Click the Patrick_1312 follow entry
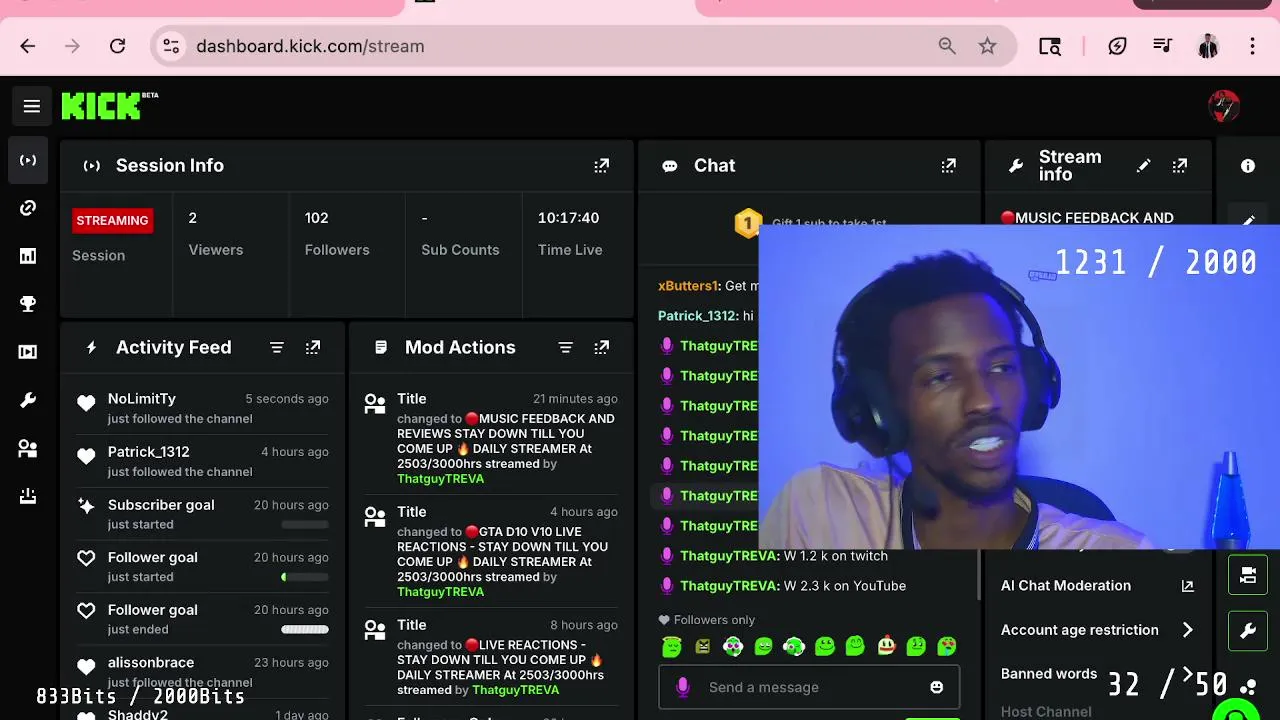 coord(204,461)
